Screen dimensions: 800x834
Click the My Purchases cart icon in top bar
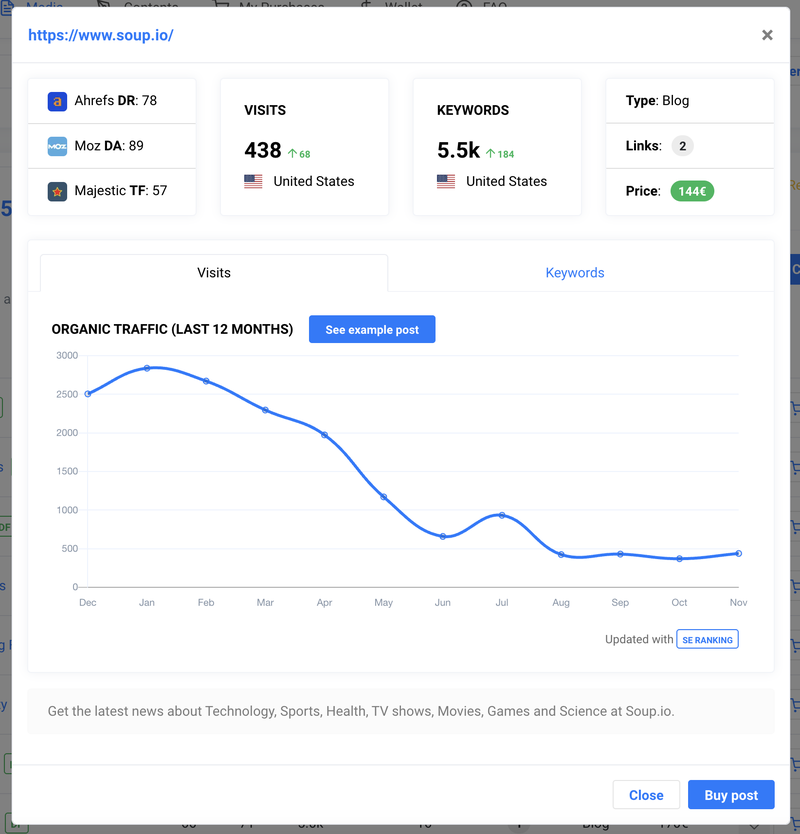point(221,5)
